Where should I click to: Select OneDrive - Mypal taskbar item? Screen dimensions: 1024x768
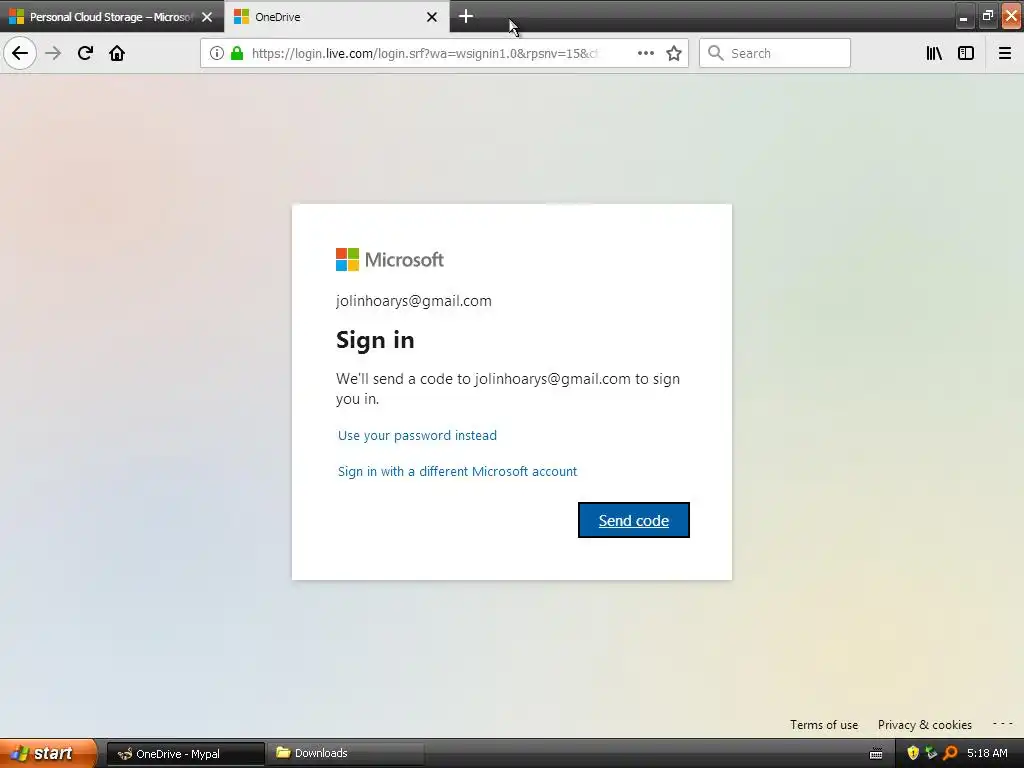185,754
